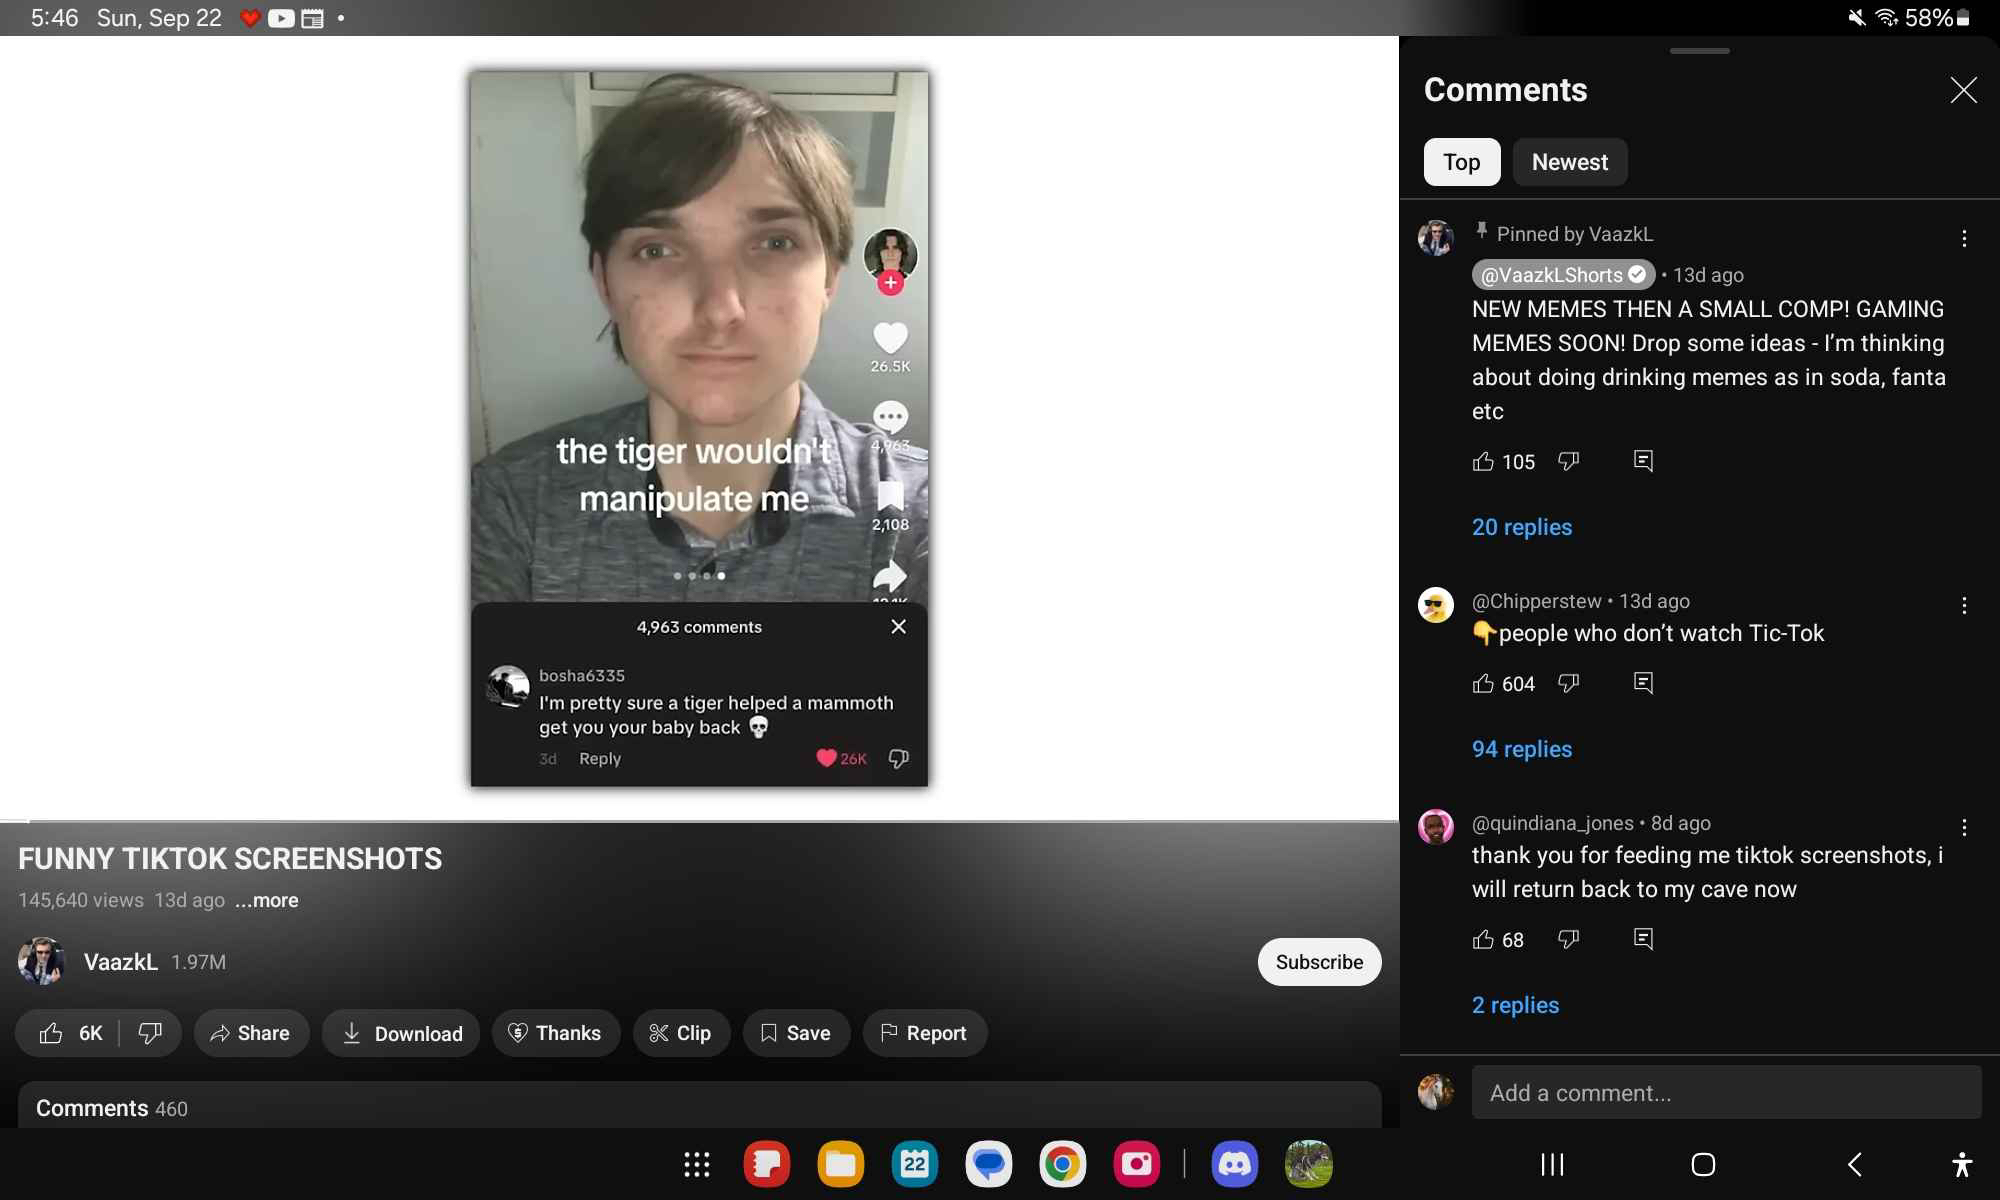Open the options menu on Chipperstew's comment

click(1965, 605)
